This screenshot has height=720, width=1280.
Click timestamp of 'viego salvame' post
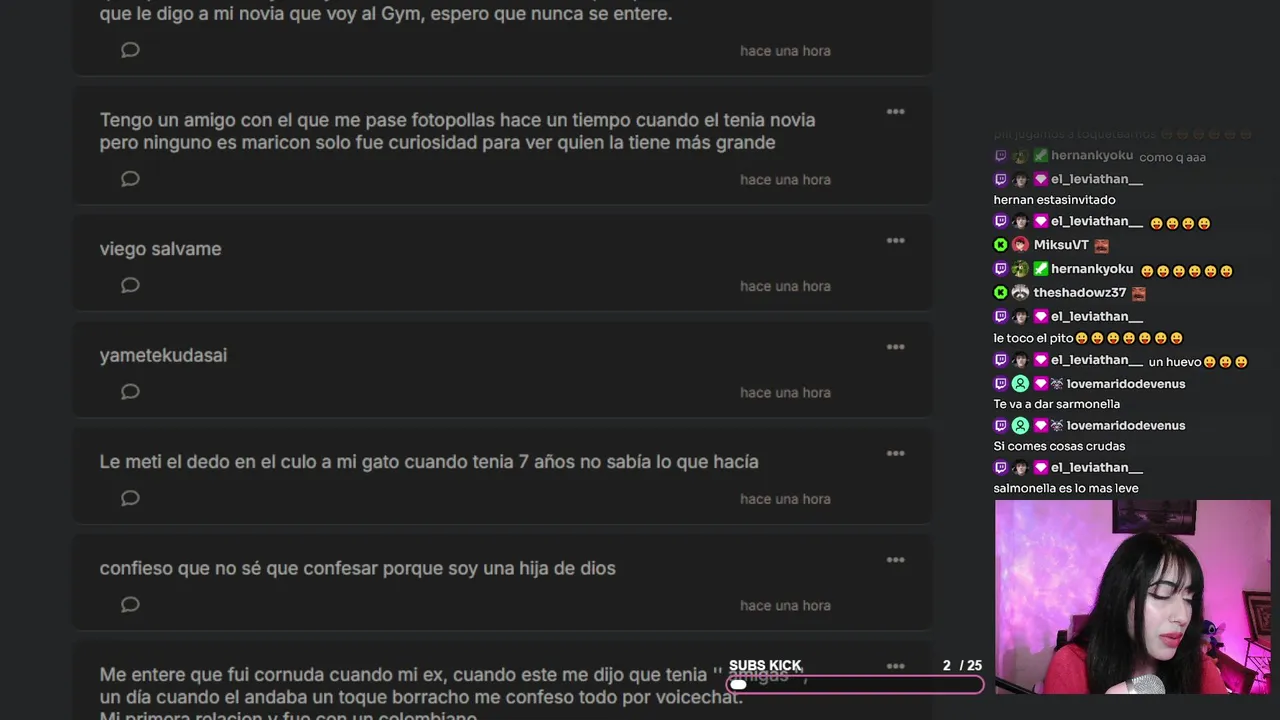[x=785, y=286]
